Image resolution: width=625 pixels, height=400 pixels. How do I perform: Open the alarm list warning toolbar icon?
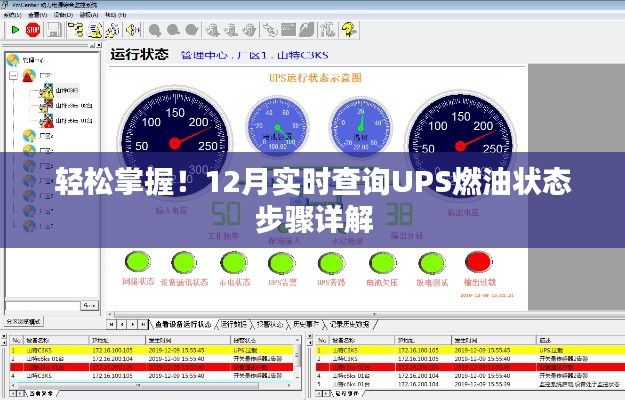point(95,30)
